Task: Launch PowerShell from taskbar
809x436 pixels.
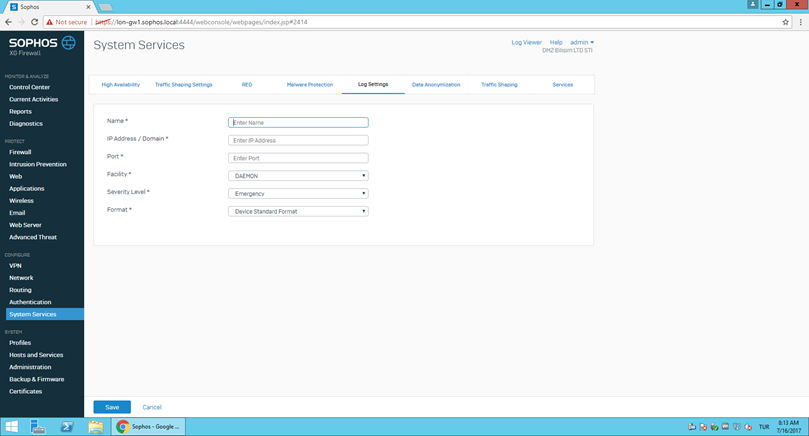Action: click(67, 427)
